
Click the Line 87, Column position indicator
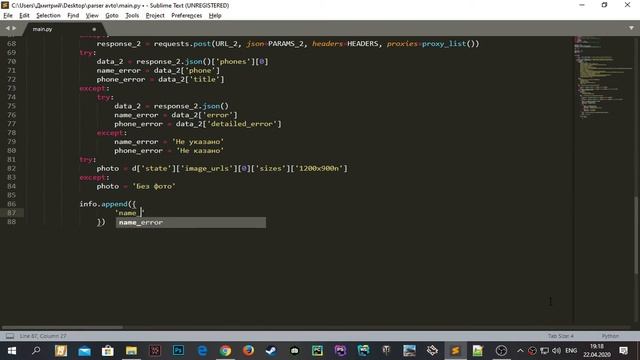[x=43, y=336]
